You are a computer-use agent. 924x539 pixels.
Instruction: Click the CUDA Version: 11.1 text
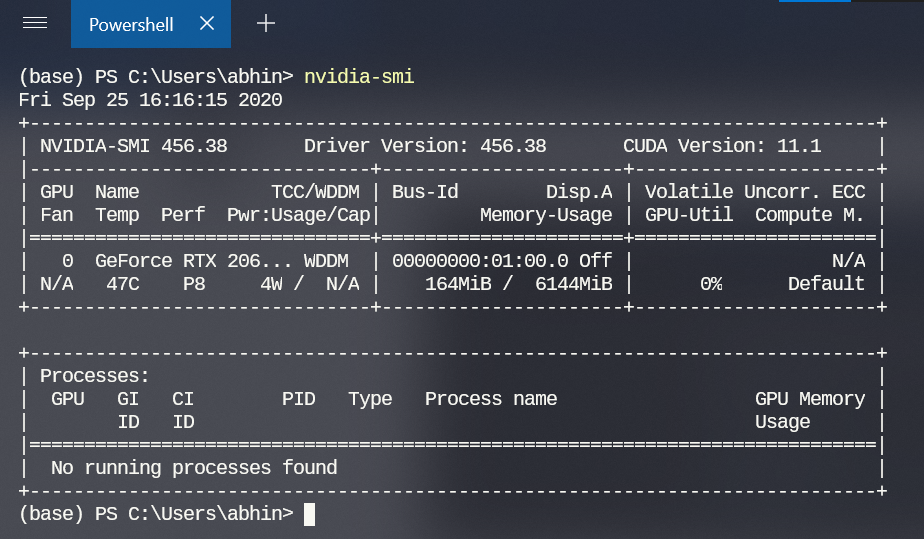[x=721, y=146]
